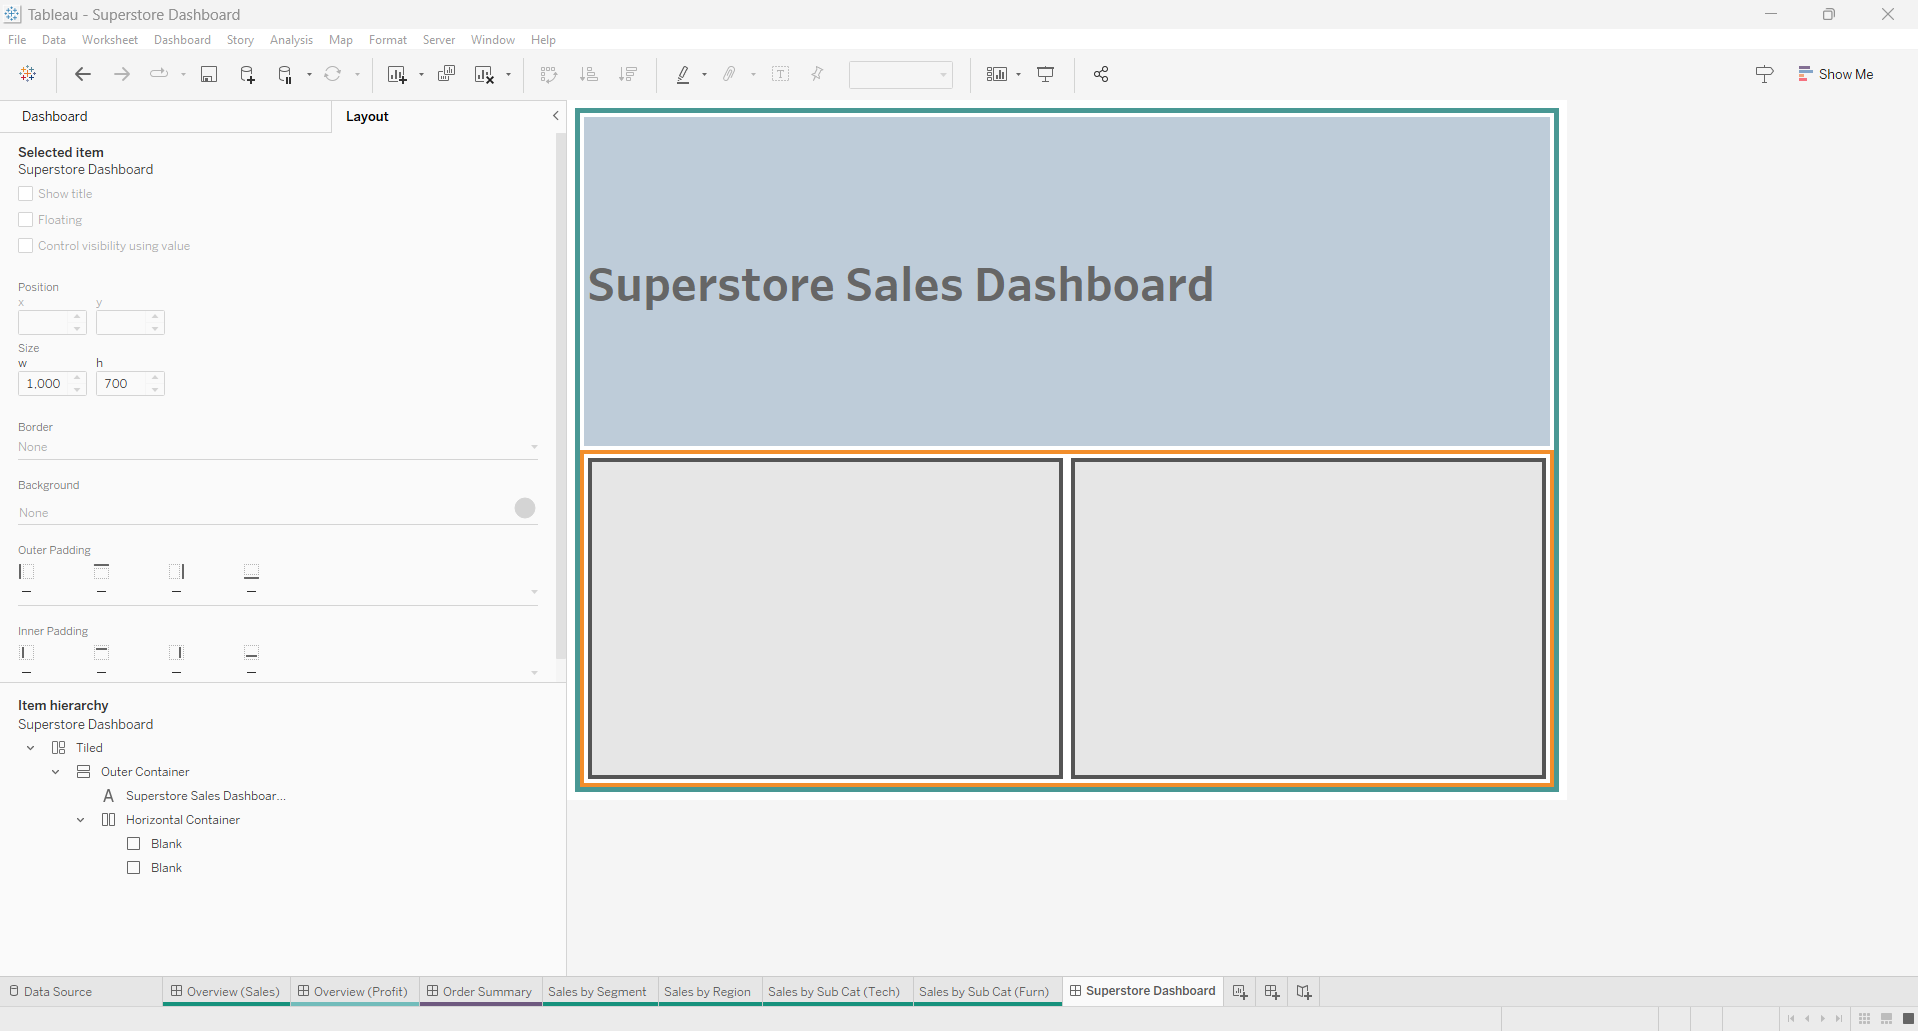Open the Show Me panel
Screen dimensions: 1918x1031
tap(1835, 74)
